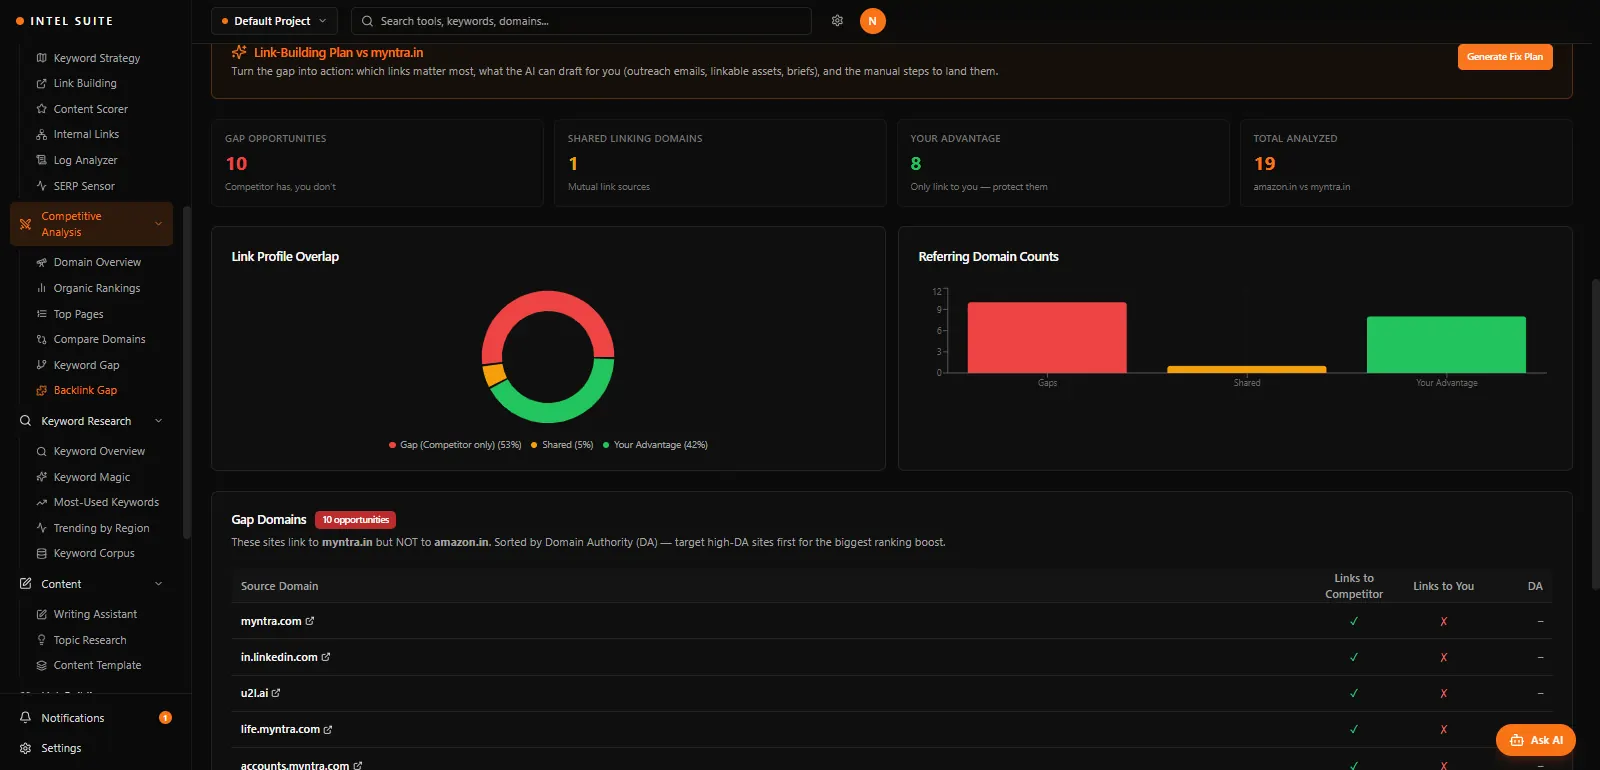Click the green Your Advantage legend item
The image size is (1600, 770).
[655, 445]
